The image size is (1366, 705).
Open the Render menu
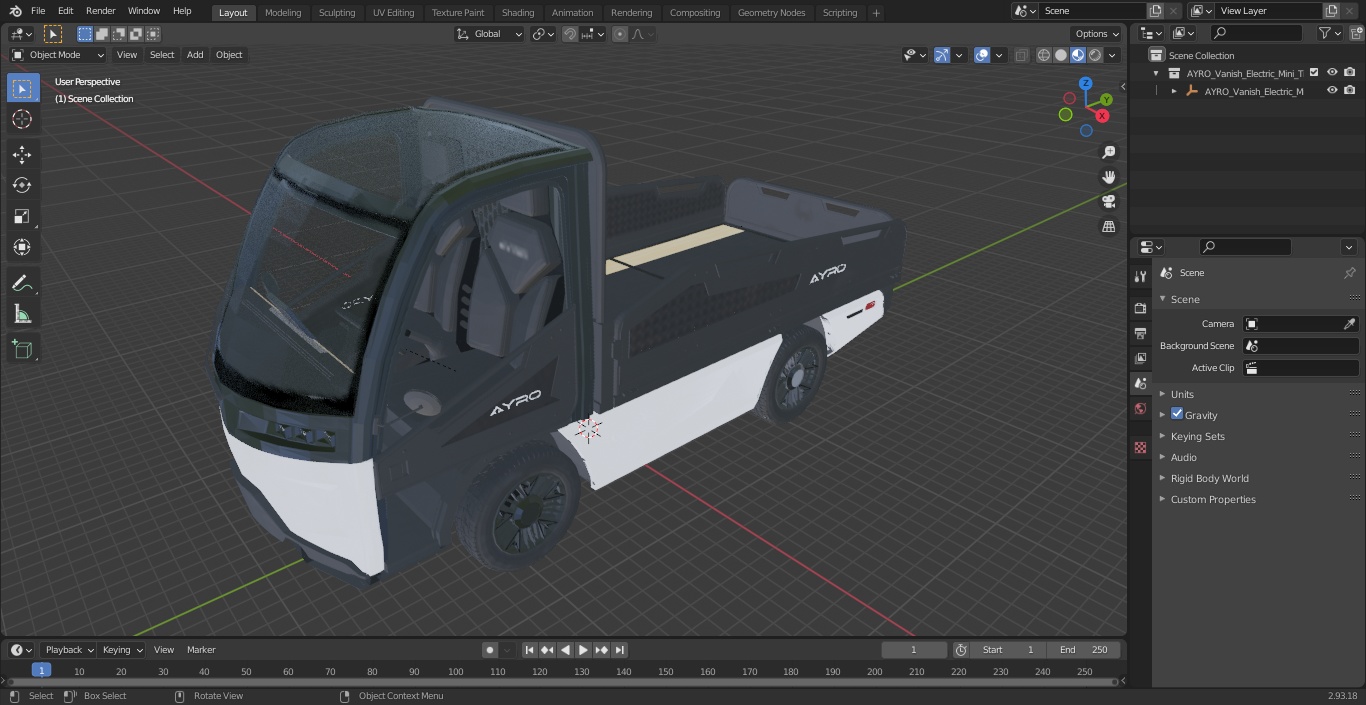coord(100,11)
